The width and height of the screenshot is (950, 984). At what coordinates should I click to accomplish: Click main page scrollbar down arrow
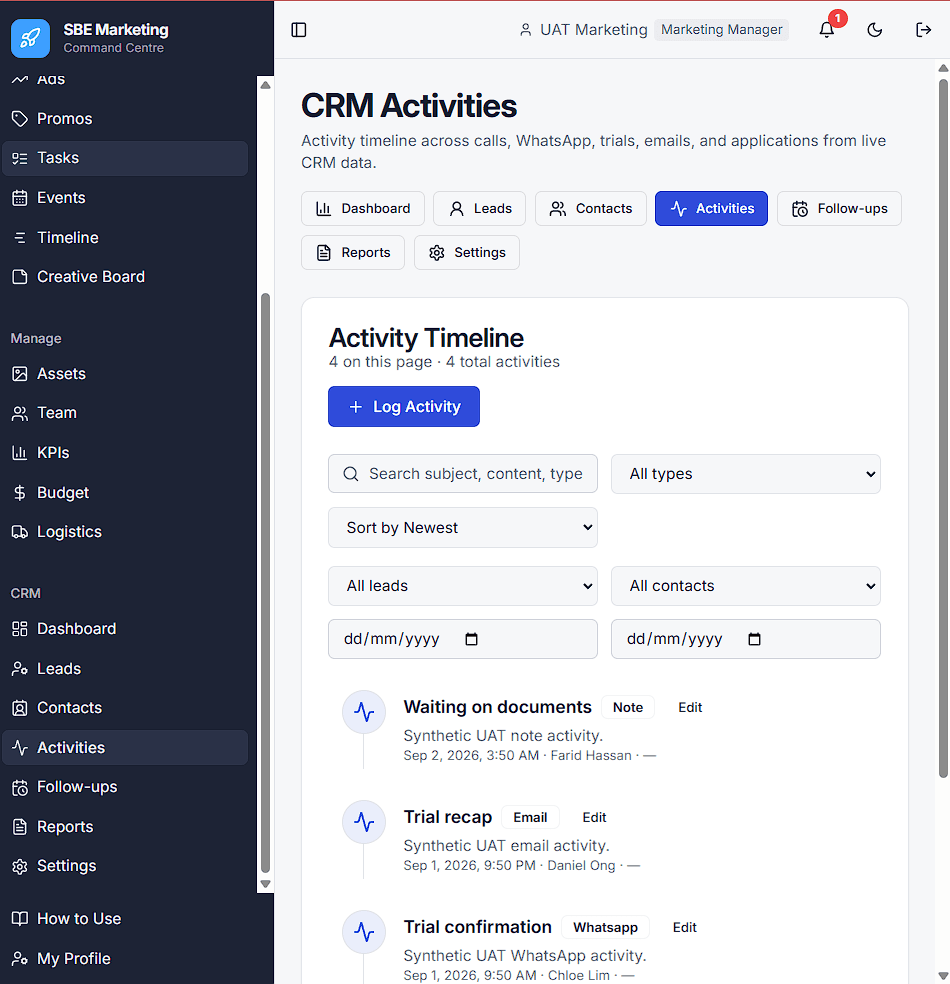click(943, 976)
